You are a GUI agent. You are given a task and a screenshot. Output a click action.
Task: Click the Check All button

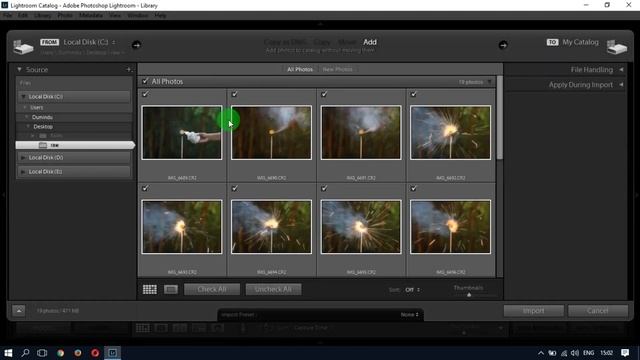tap(212, 289)
